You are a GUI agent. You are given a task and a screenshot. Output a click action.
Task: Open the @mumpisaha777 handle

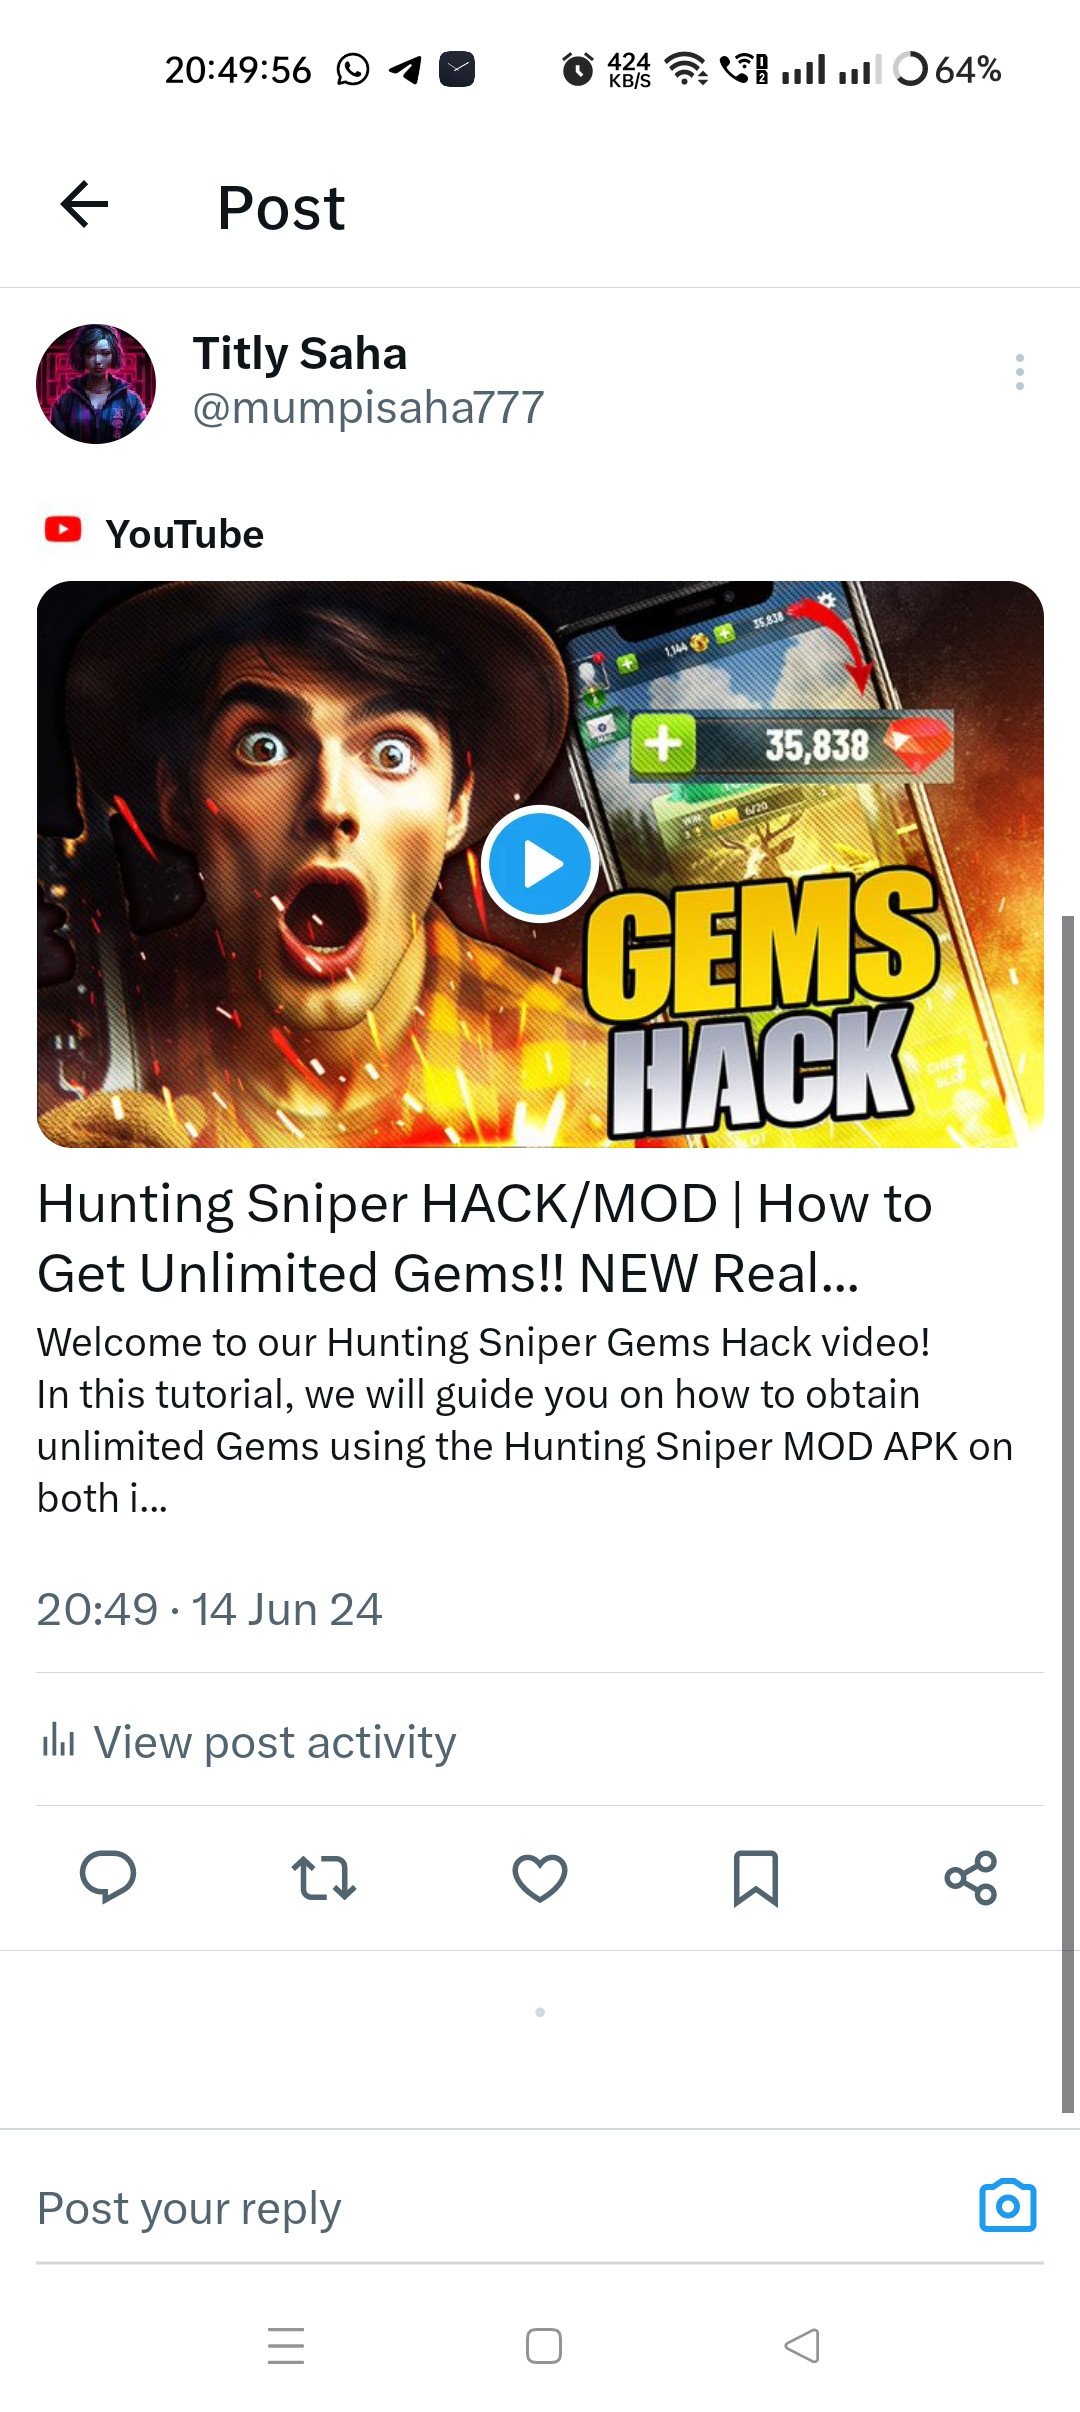click(x=368, y=408)
